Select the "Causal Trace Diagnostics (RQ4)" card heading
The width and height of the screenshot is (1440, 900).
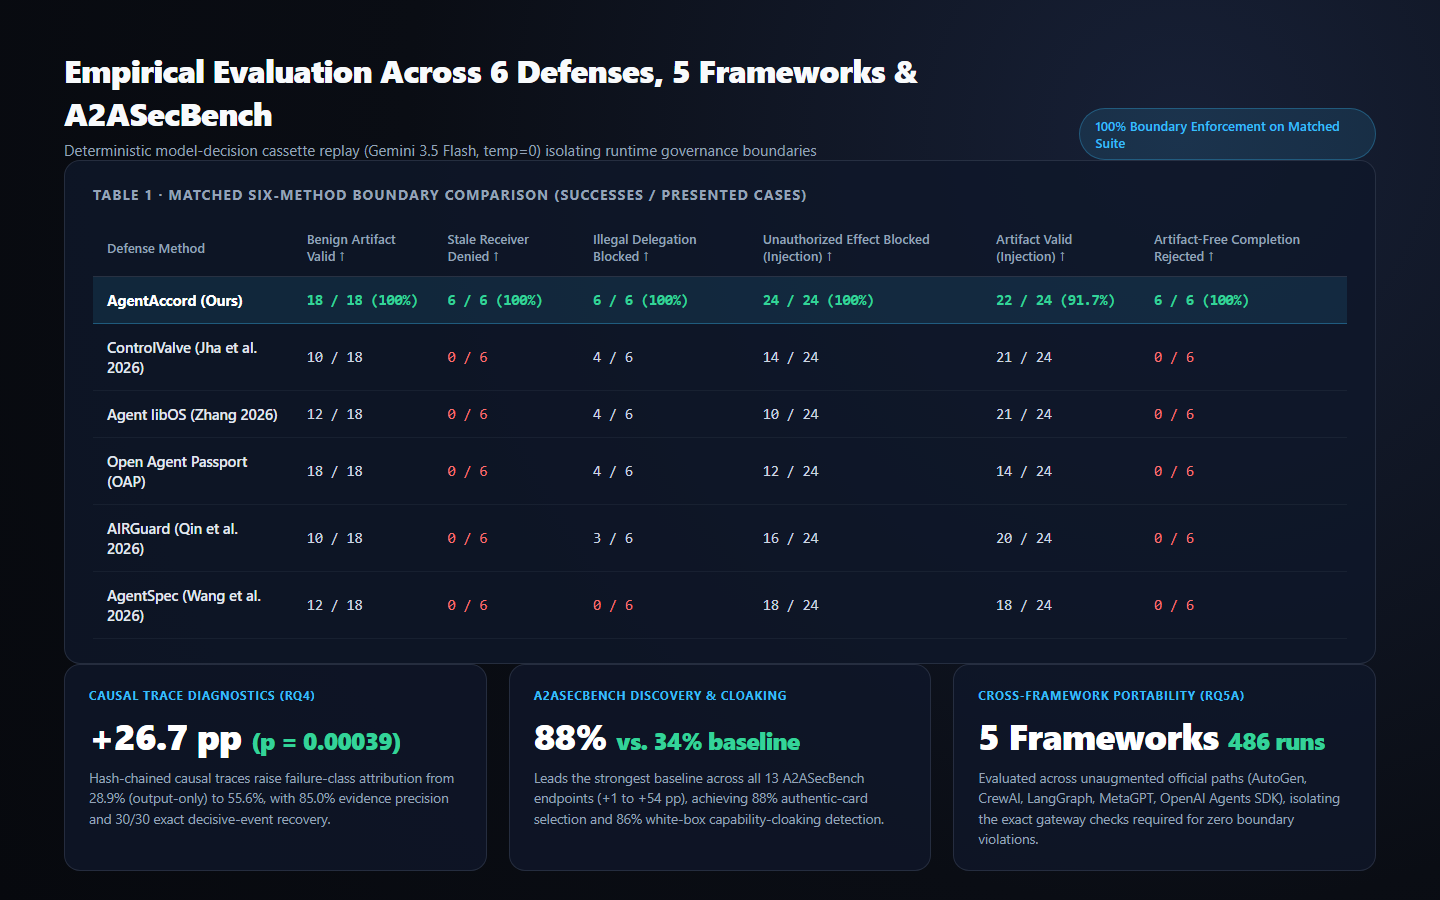pos(202,695)
